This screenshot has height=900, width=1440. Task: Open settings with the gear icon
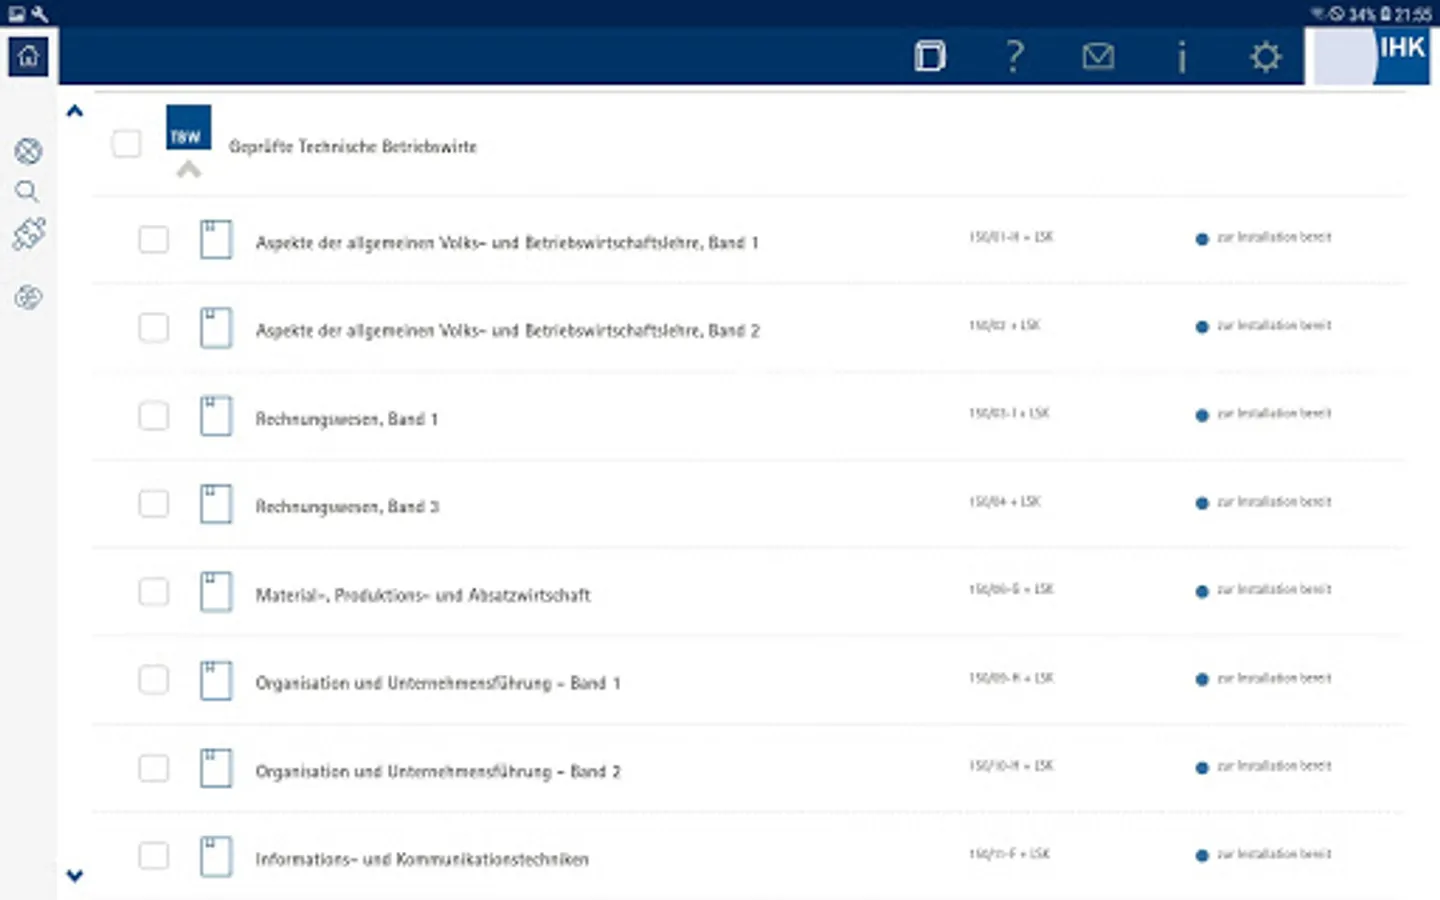point(1265,56)
